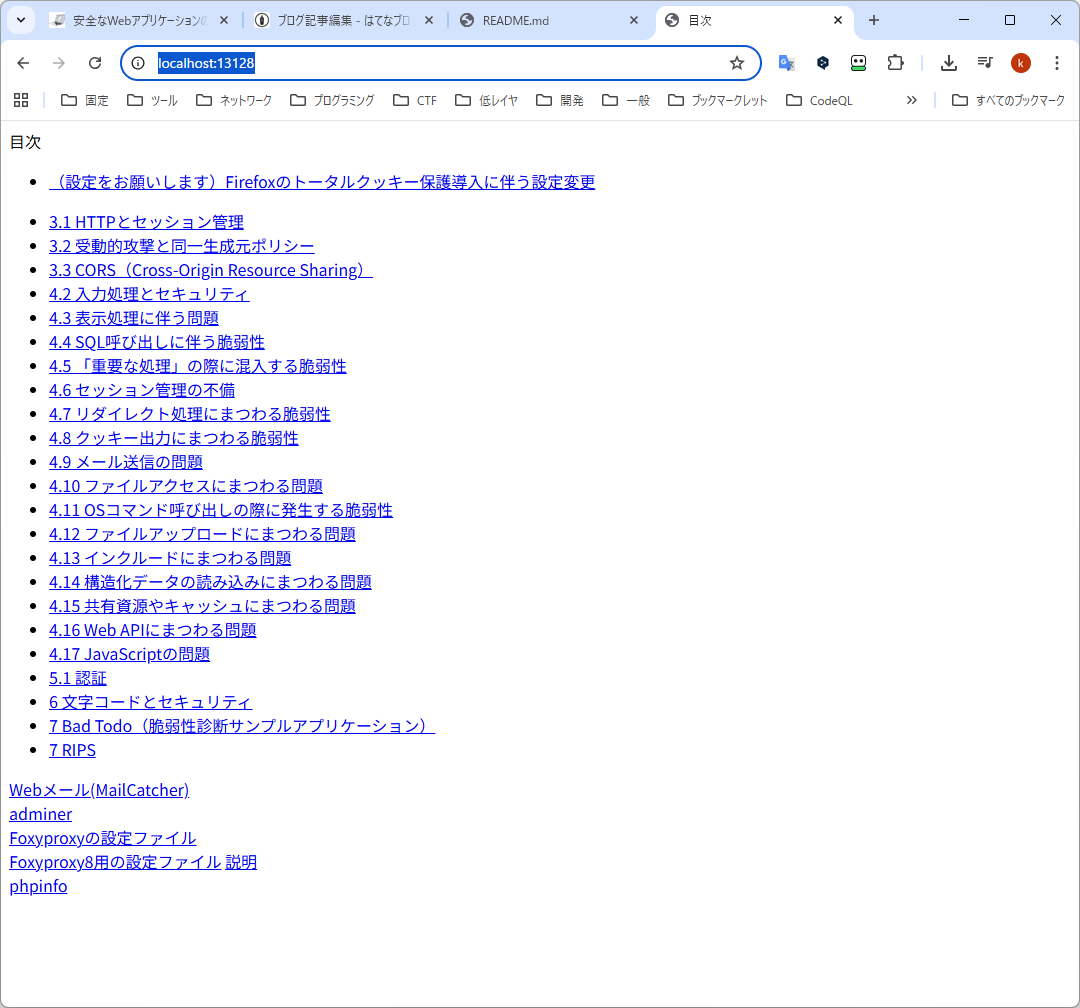
Task: Open the phpinfo link
Action: pyautogui.click(x=39, y=886)
